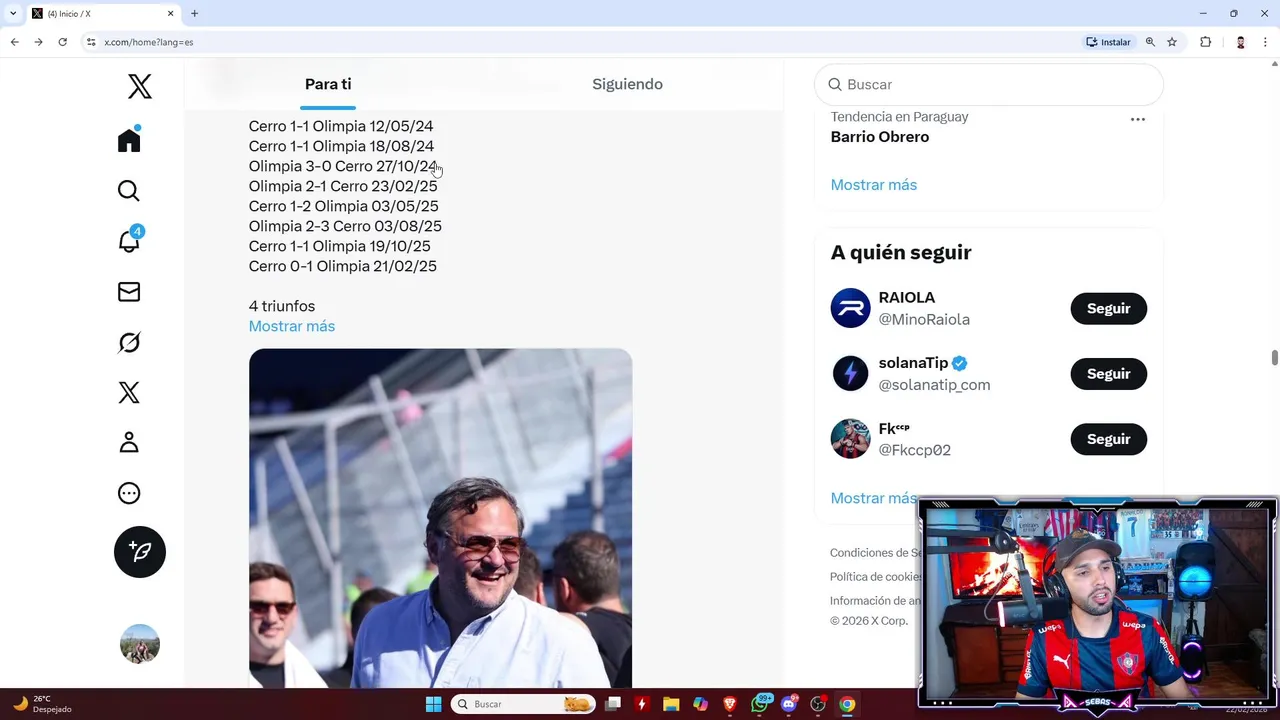Screen dimensions: 1280x720
Task: Open solanaTip profile avatar
Action: click(x=851, y=373)
